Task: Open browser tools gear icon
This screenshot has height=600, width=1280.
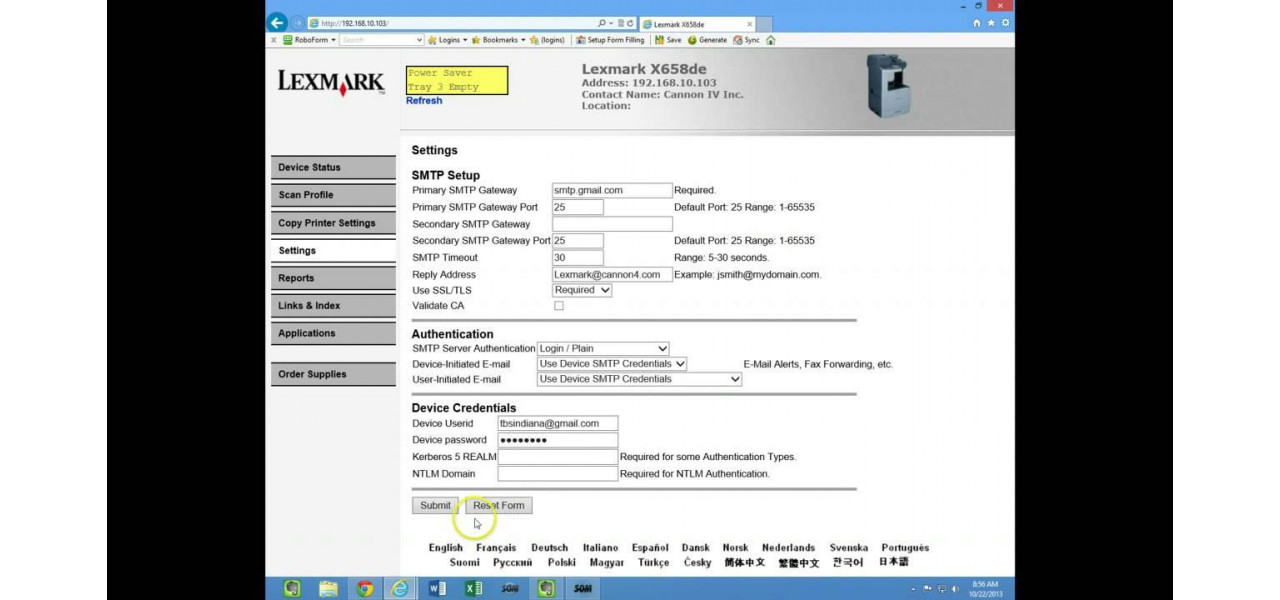Action: [x=1005, y=22]
